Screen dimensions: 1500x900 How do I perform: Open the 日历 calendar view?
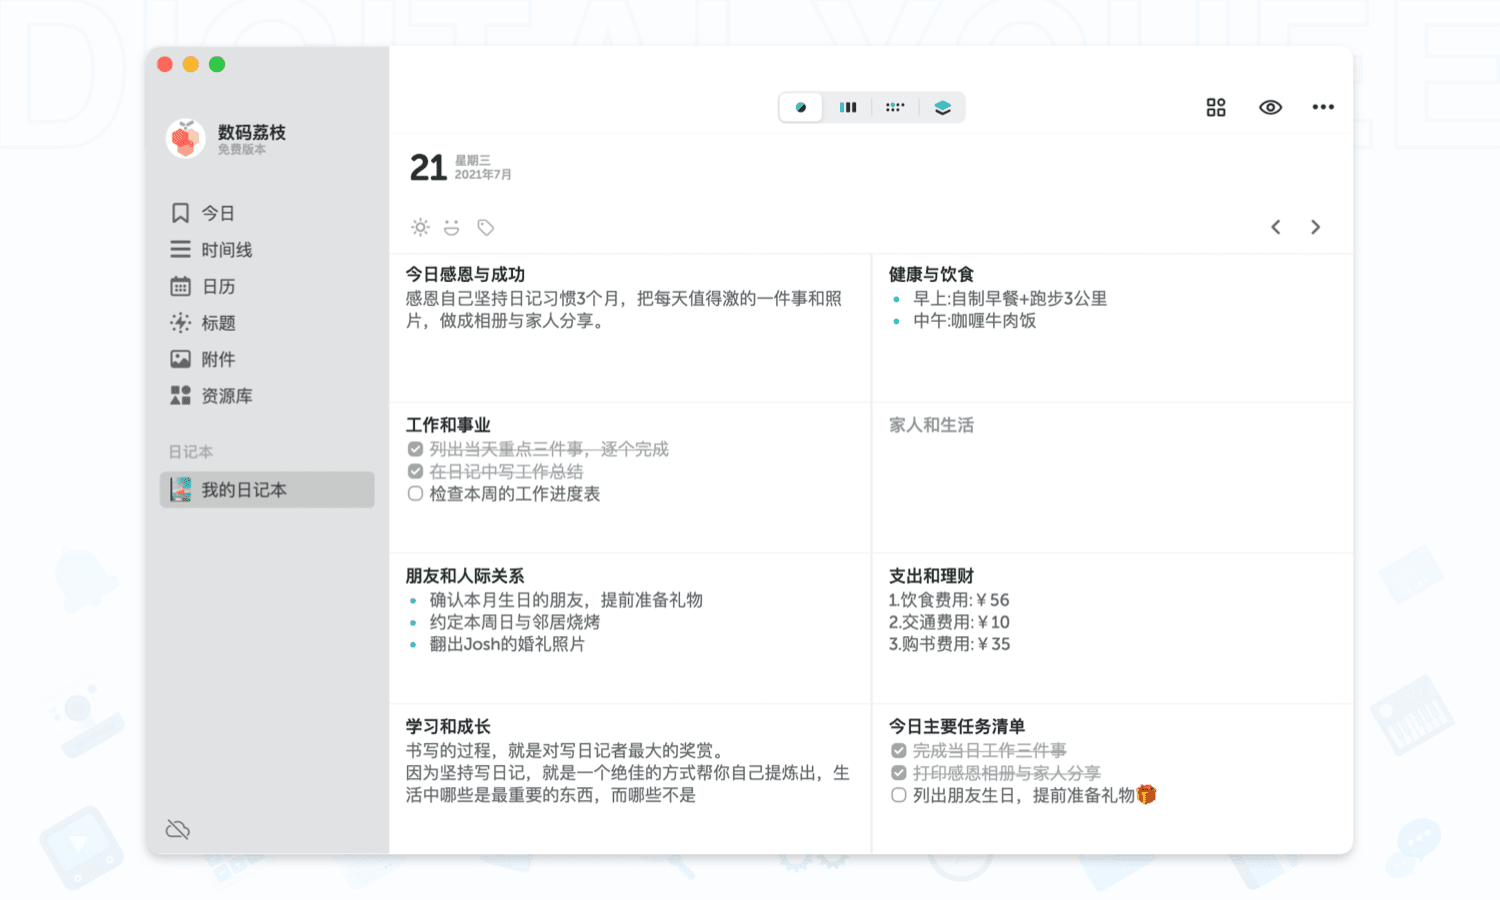coord(218,286)
